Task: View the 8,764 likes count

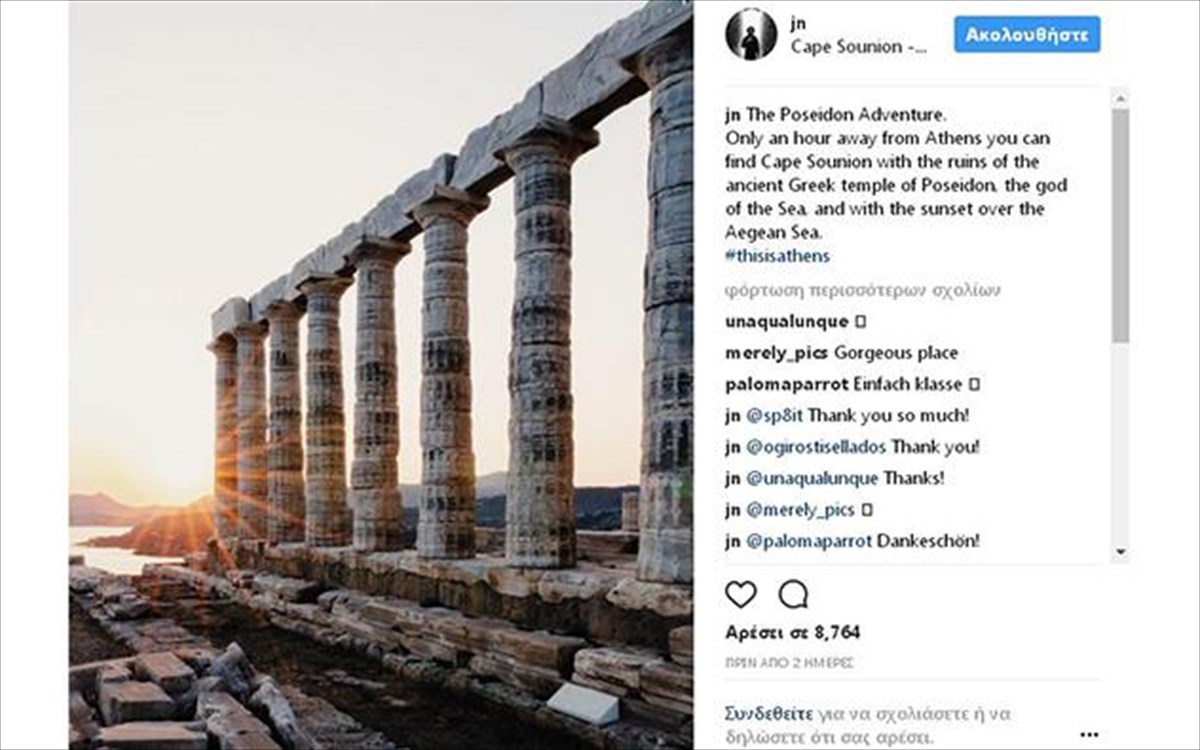Action: pyautogui.click(x=792, y=633)
